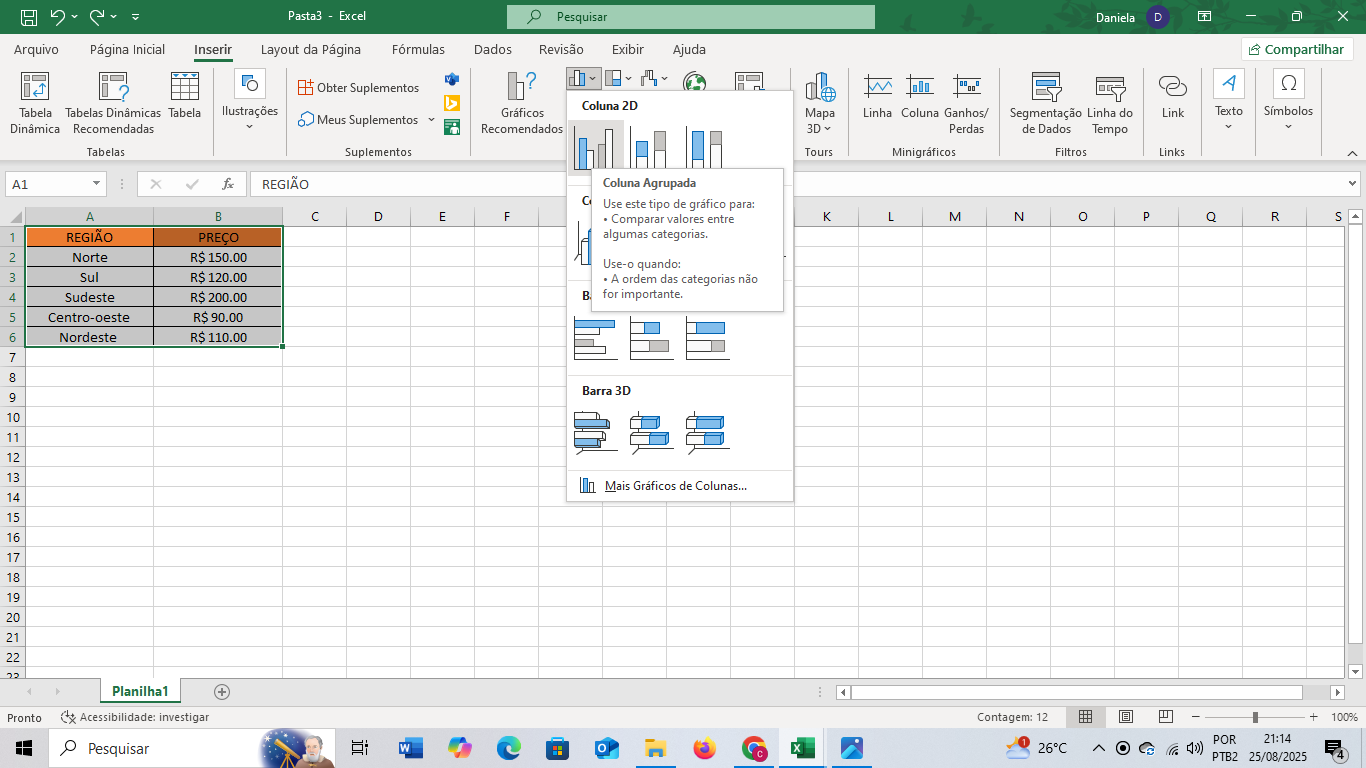Add a new sheet with the plus button

[222, 691]
